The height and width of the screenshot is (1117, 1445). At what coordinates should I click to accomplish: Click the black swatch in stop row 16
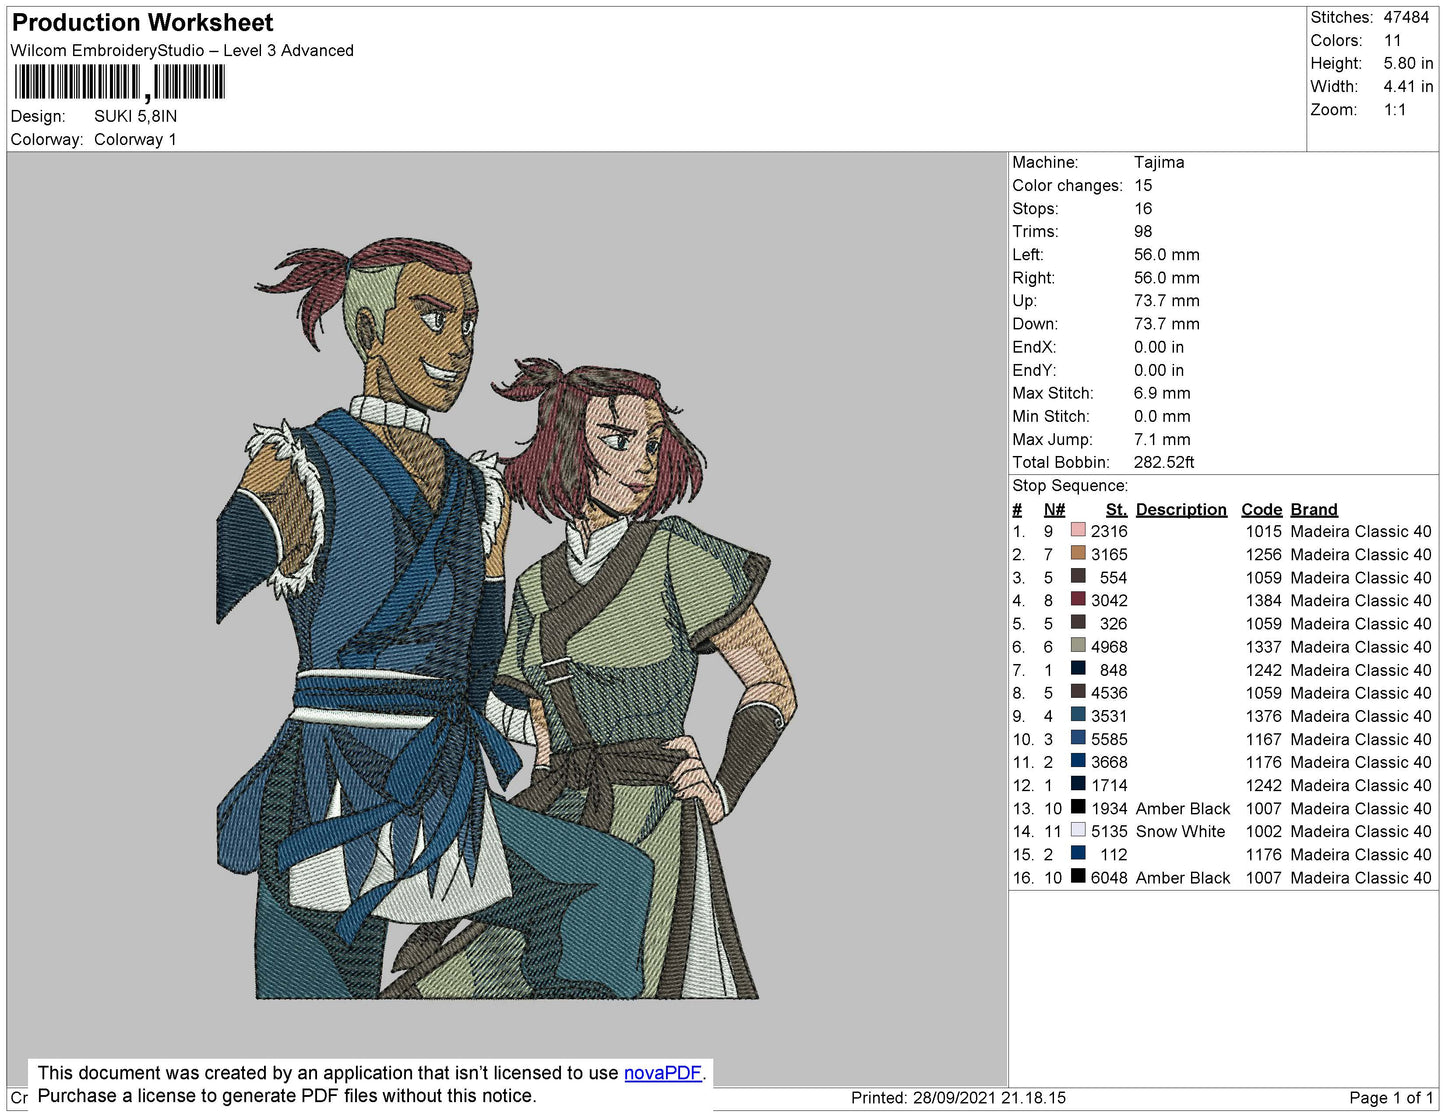tap(1078, 877)
